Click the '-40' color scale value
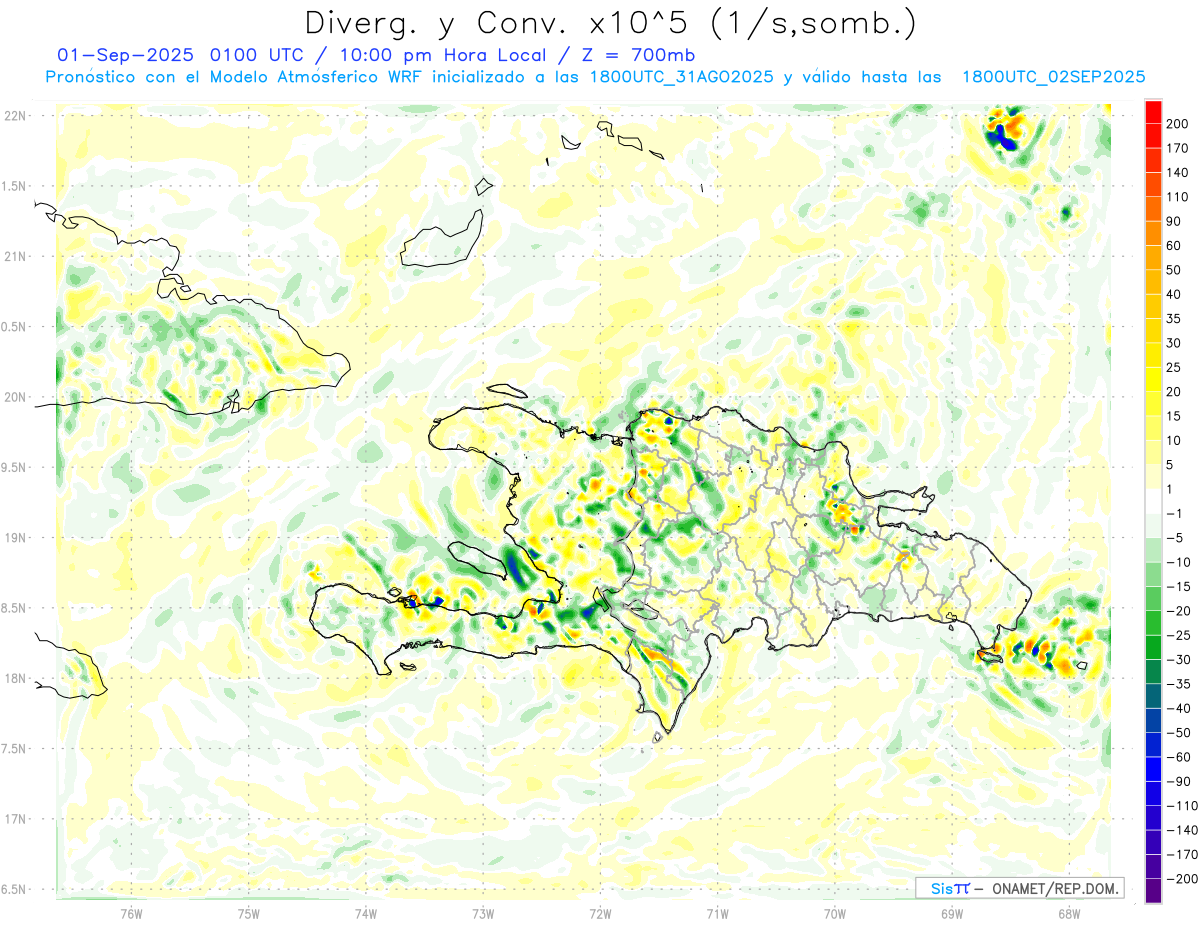 (1179, 708)
